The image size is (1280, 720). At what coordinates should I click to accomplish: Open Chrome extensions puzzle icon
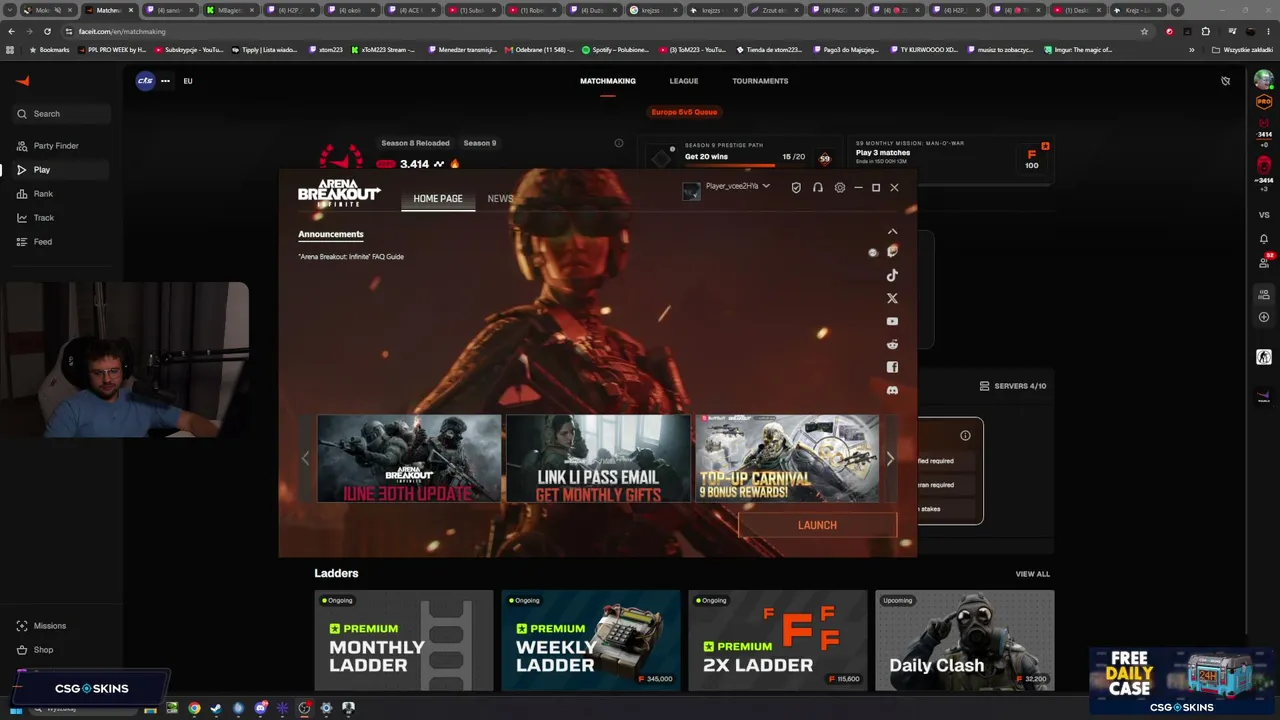click(1206, 31)
